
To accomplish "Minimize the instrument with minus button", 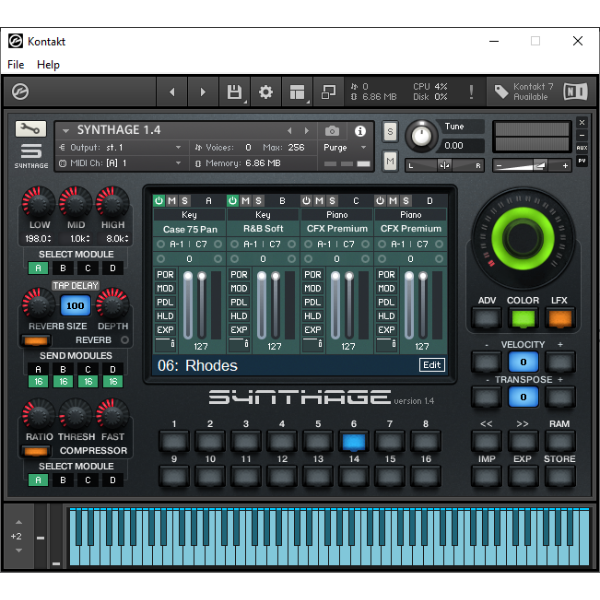I will pos(582,135).
